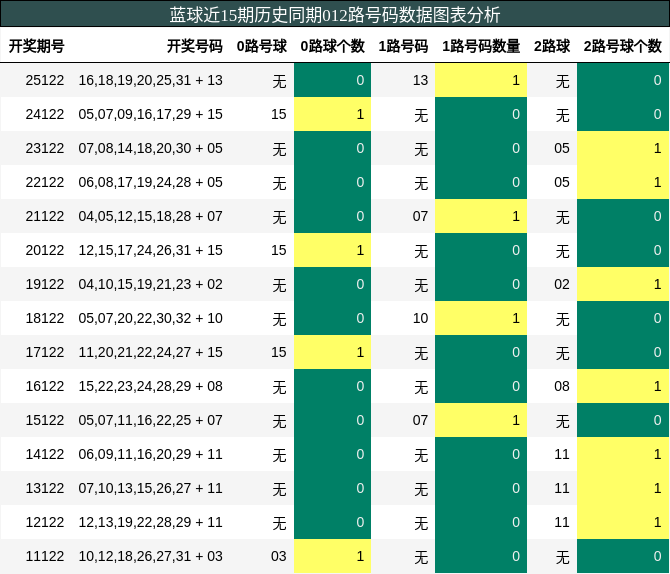The height and width of the screenshot is (574, 670).
Task: Click numbers 06,08,17,19,24,28 + 05
Action: 150,182
